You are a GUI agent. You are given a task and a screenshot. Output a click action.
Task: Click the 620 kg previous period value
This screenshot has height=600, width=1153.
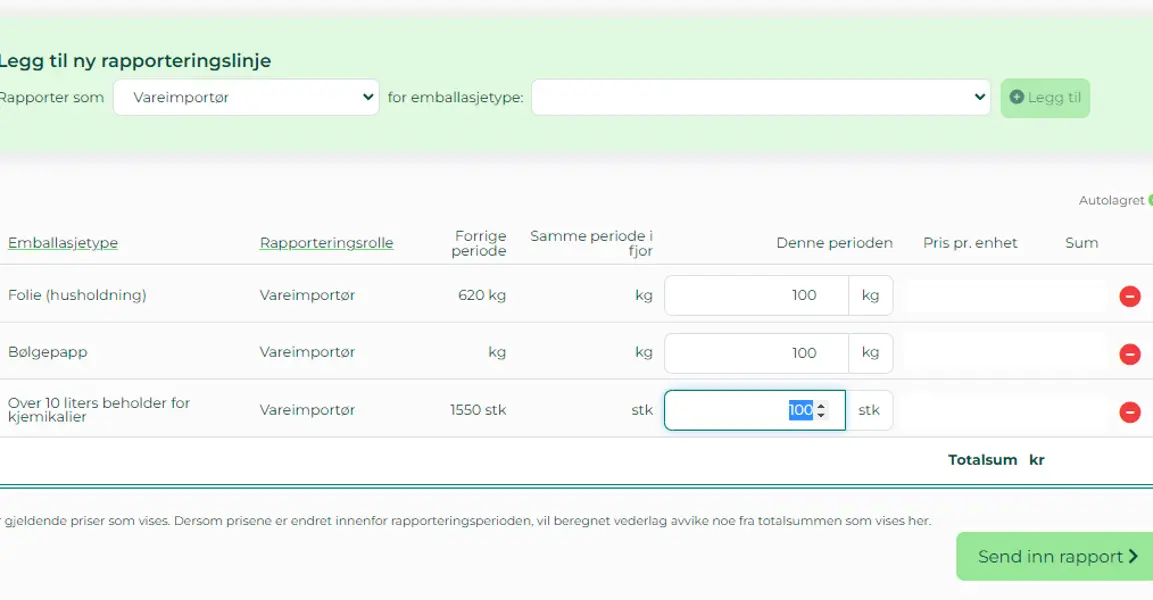[x=482, y=295]
